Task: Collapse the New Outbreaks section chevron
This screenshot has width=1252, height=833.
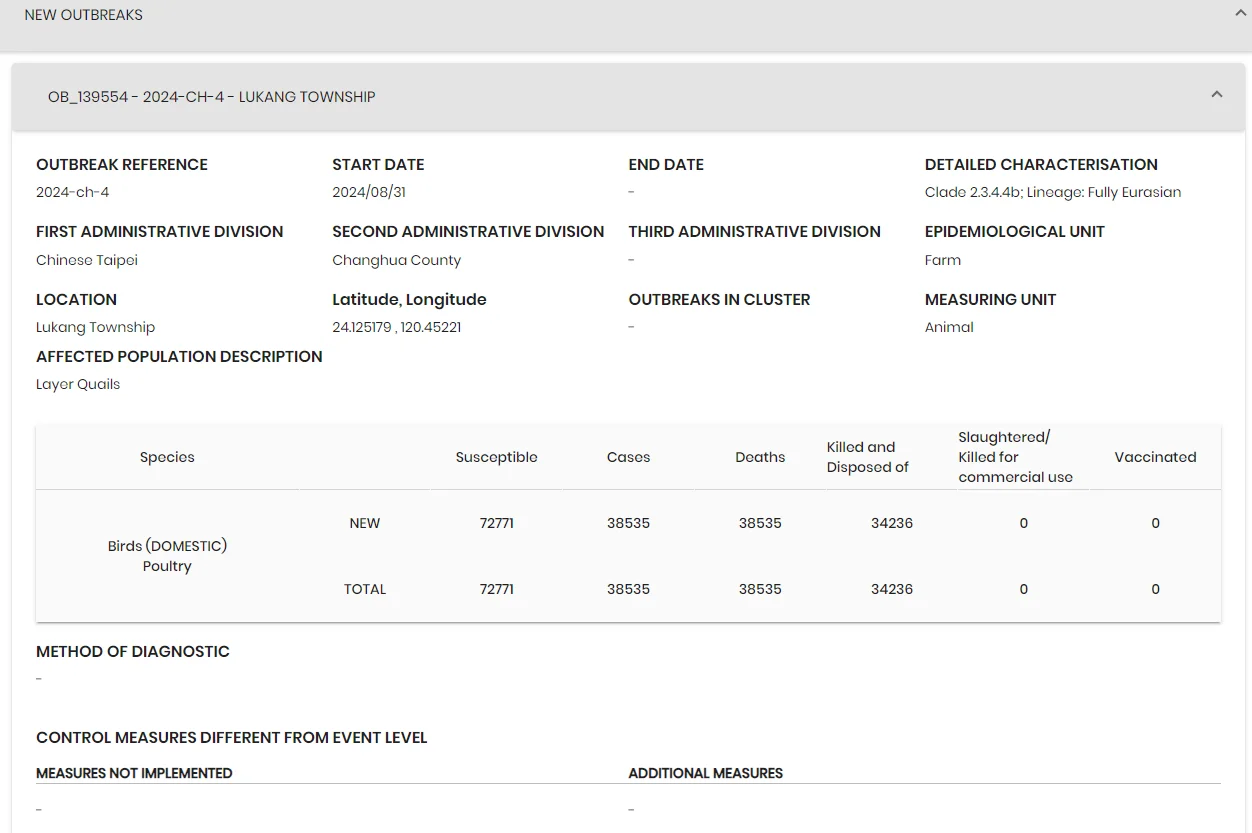Action: (1240, 14)
